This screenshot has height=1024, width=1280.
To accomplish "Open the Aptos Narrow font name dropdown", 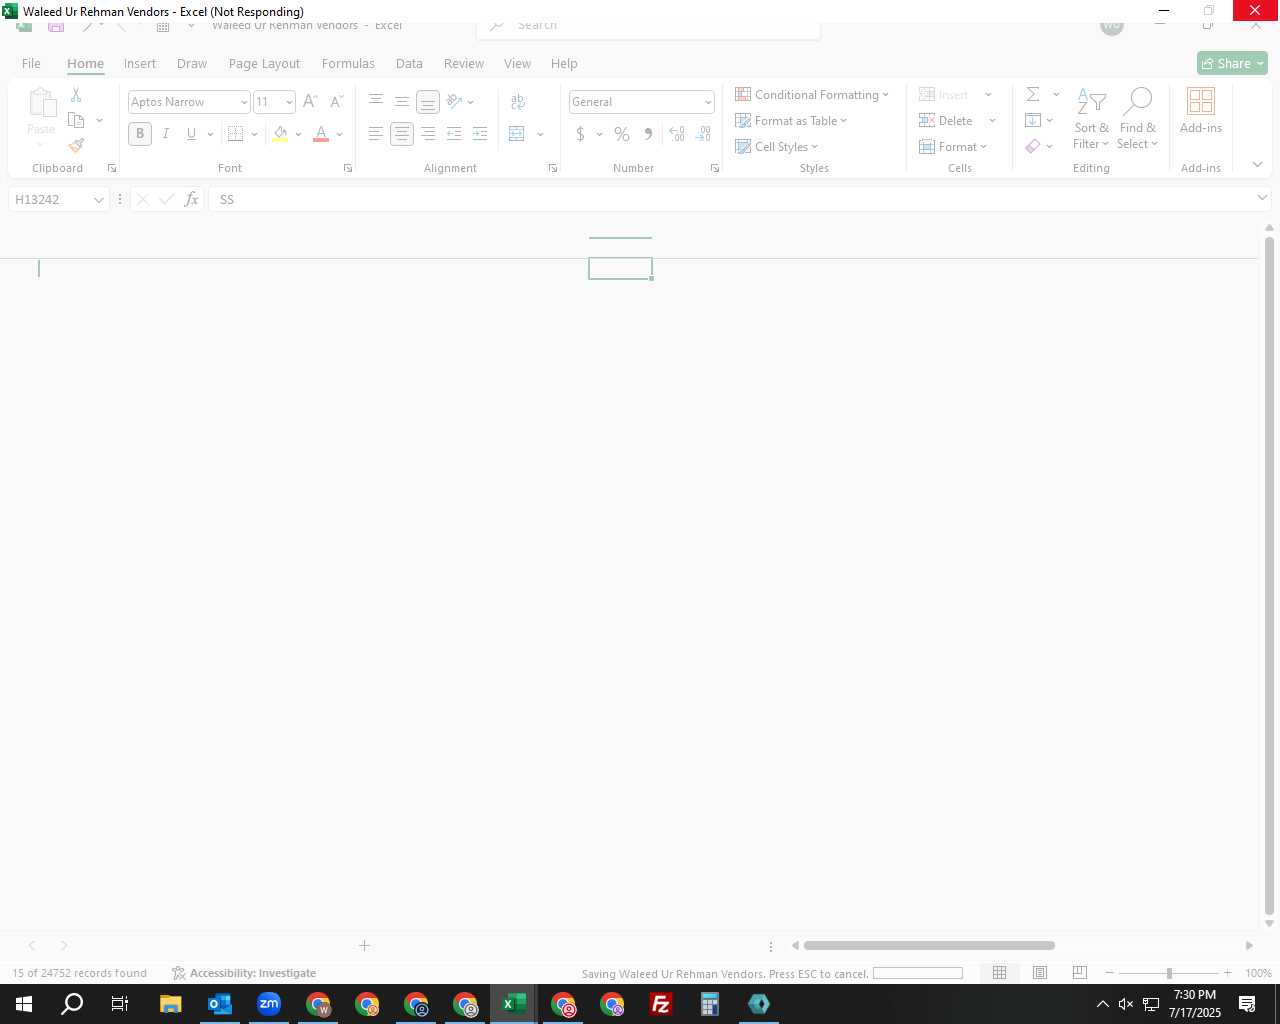I will [x=243, y=102].
